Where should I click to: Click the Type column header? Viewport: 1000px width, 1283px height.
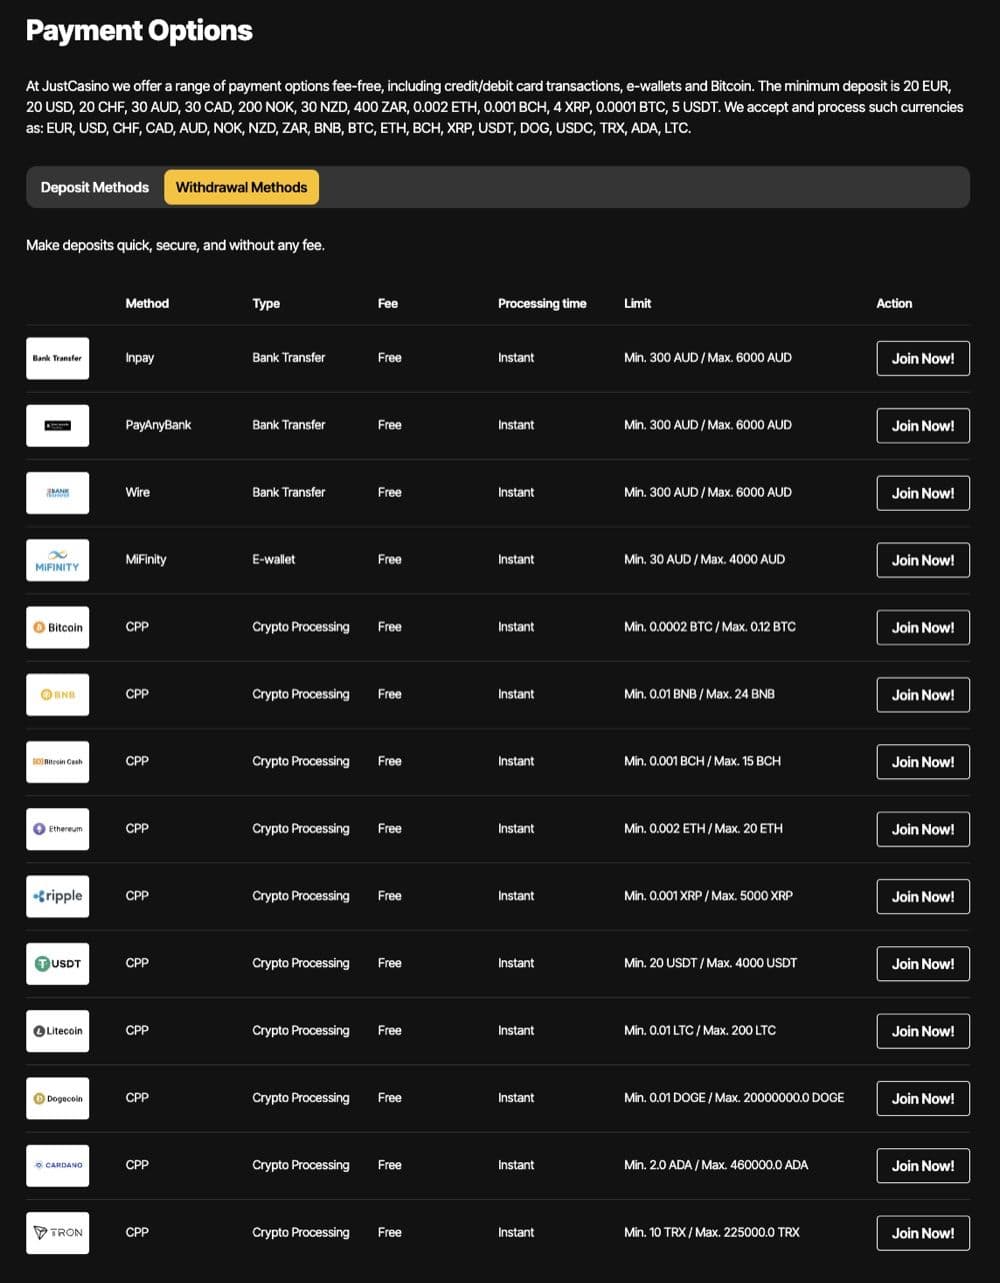[x=266, y=303]
